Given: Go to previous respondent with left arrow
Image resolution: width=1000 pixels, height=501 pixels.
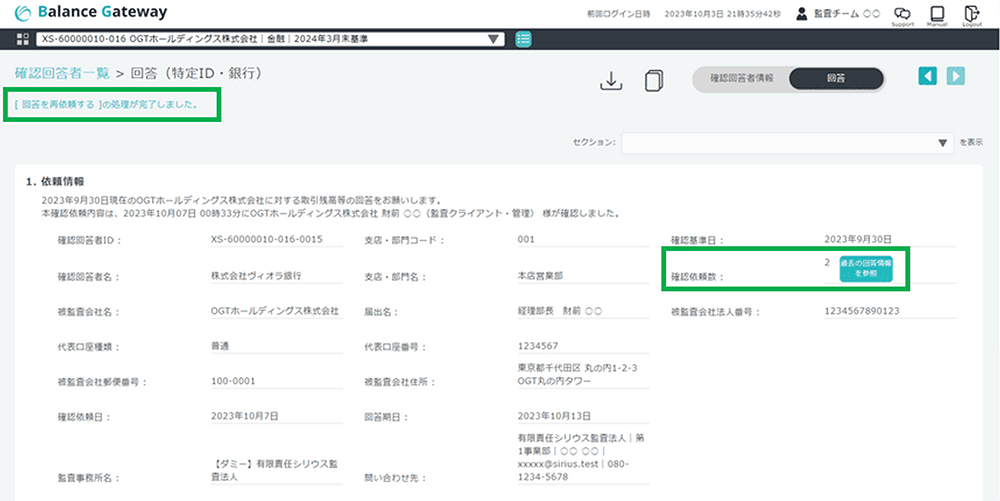Looking at the screenshot, I should tap(928, 77).
